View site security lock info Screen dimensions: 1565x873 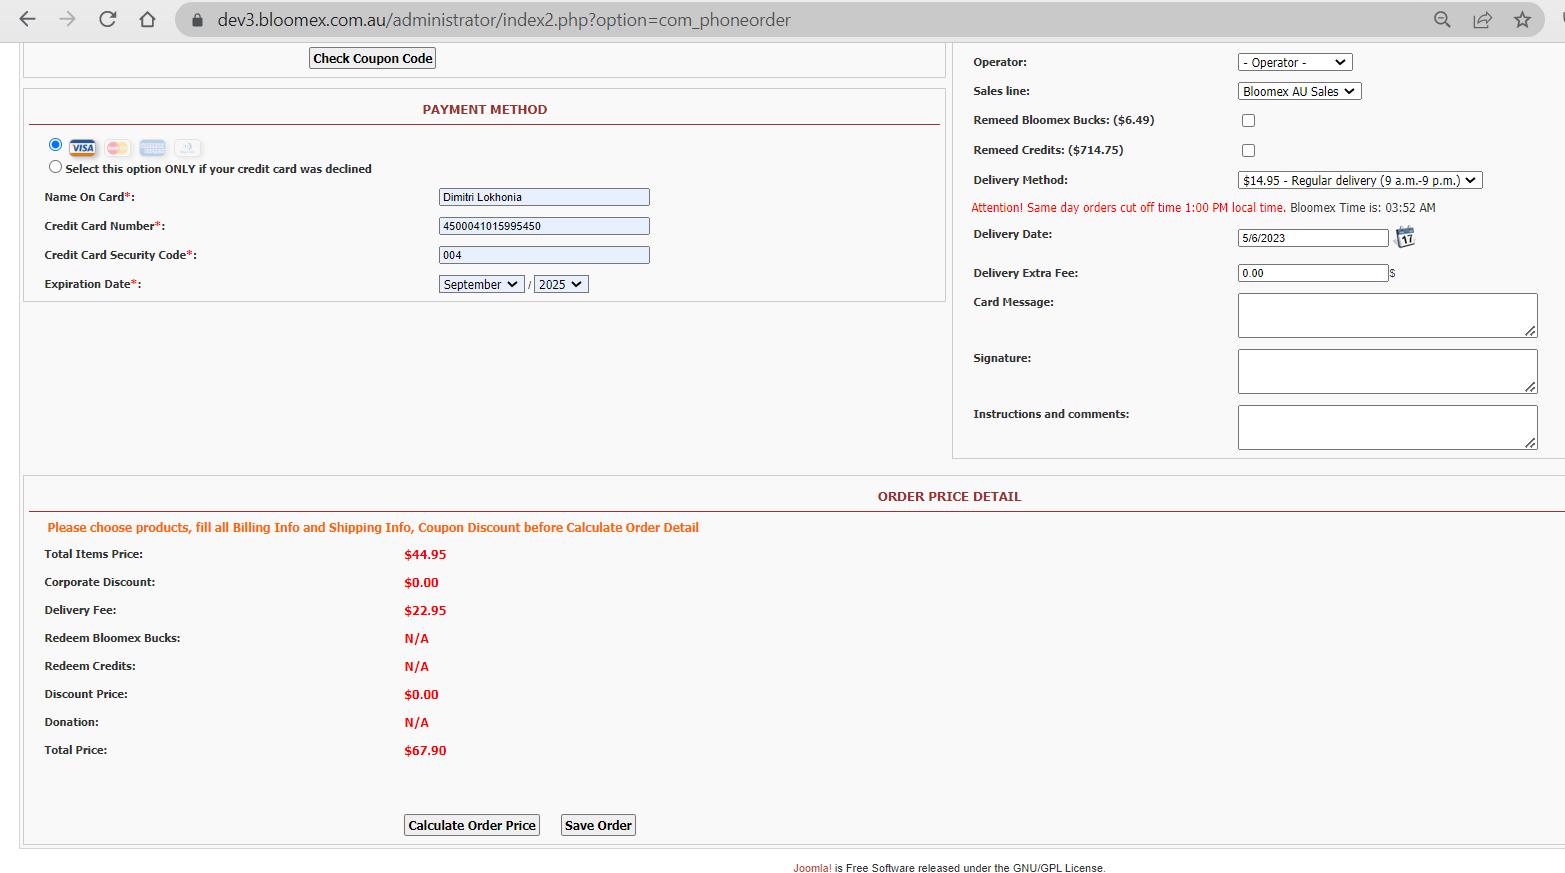point(197,20)
